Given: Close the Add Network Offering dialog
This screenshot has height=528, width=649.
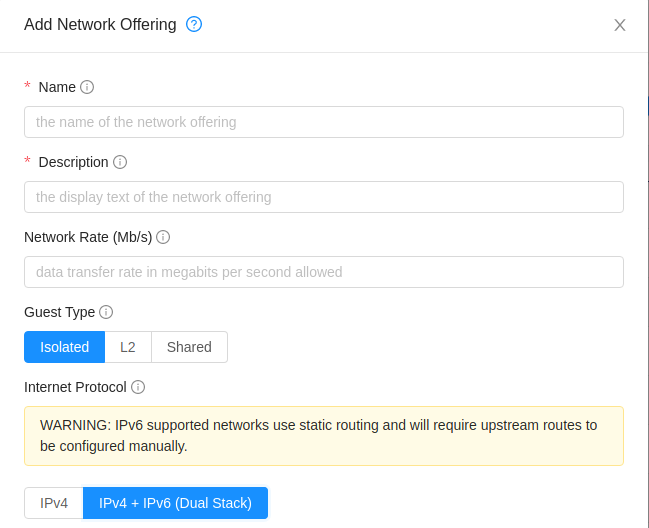Looking at the screenshot, I should click(620, 25).
